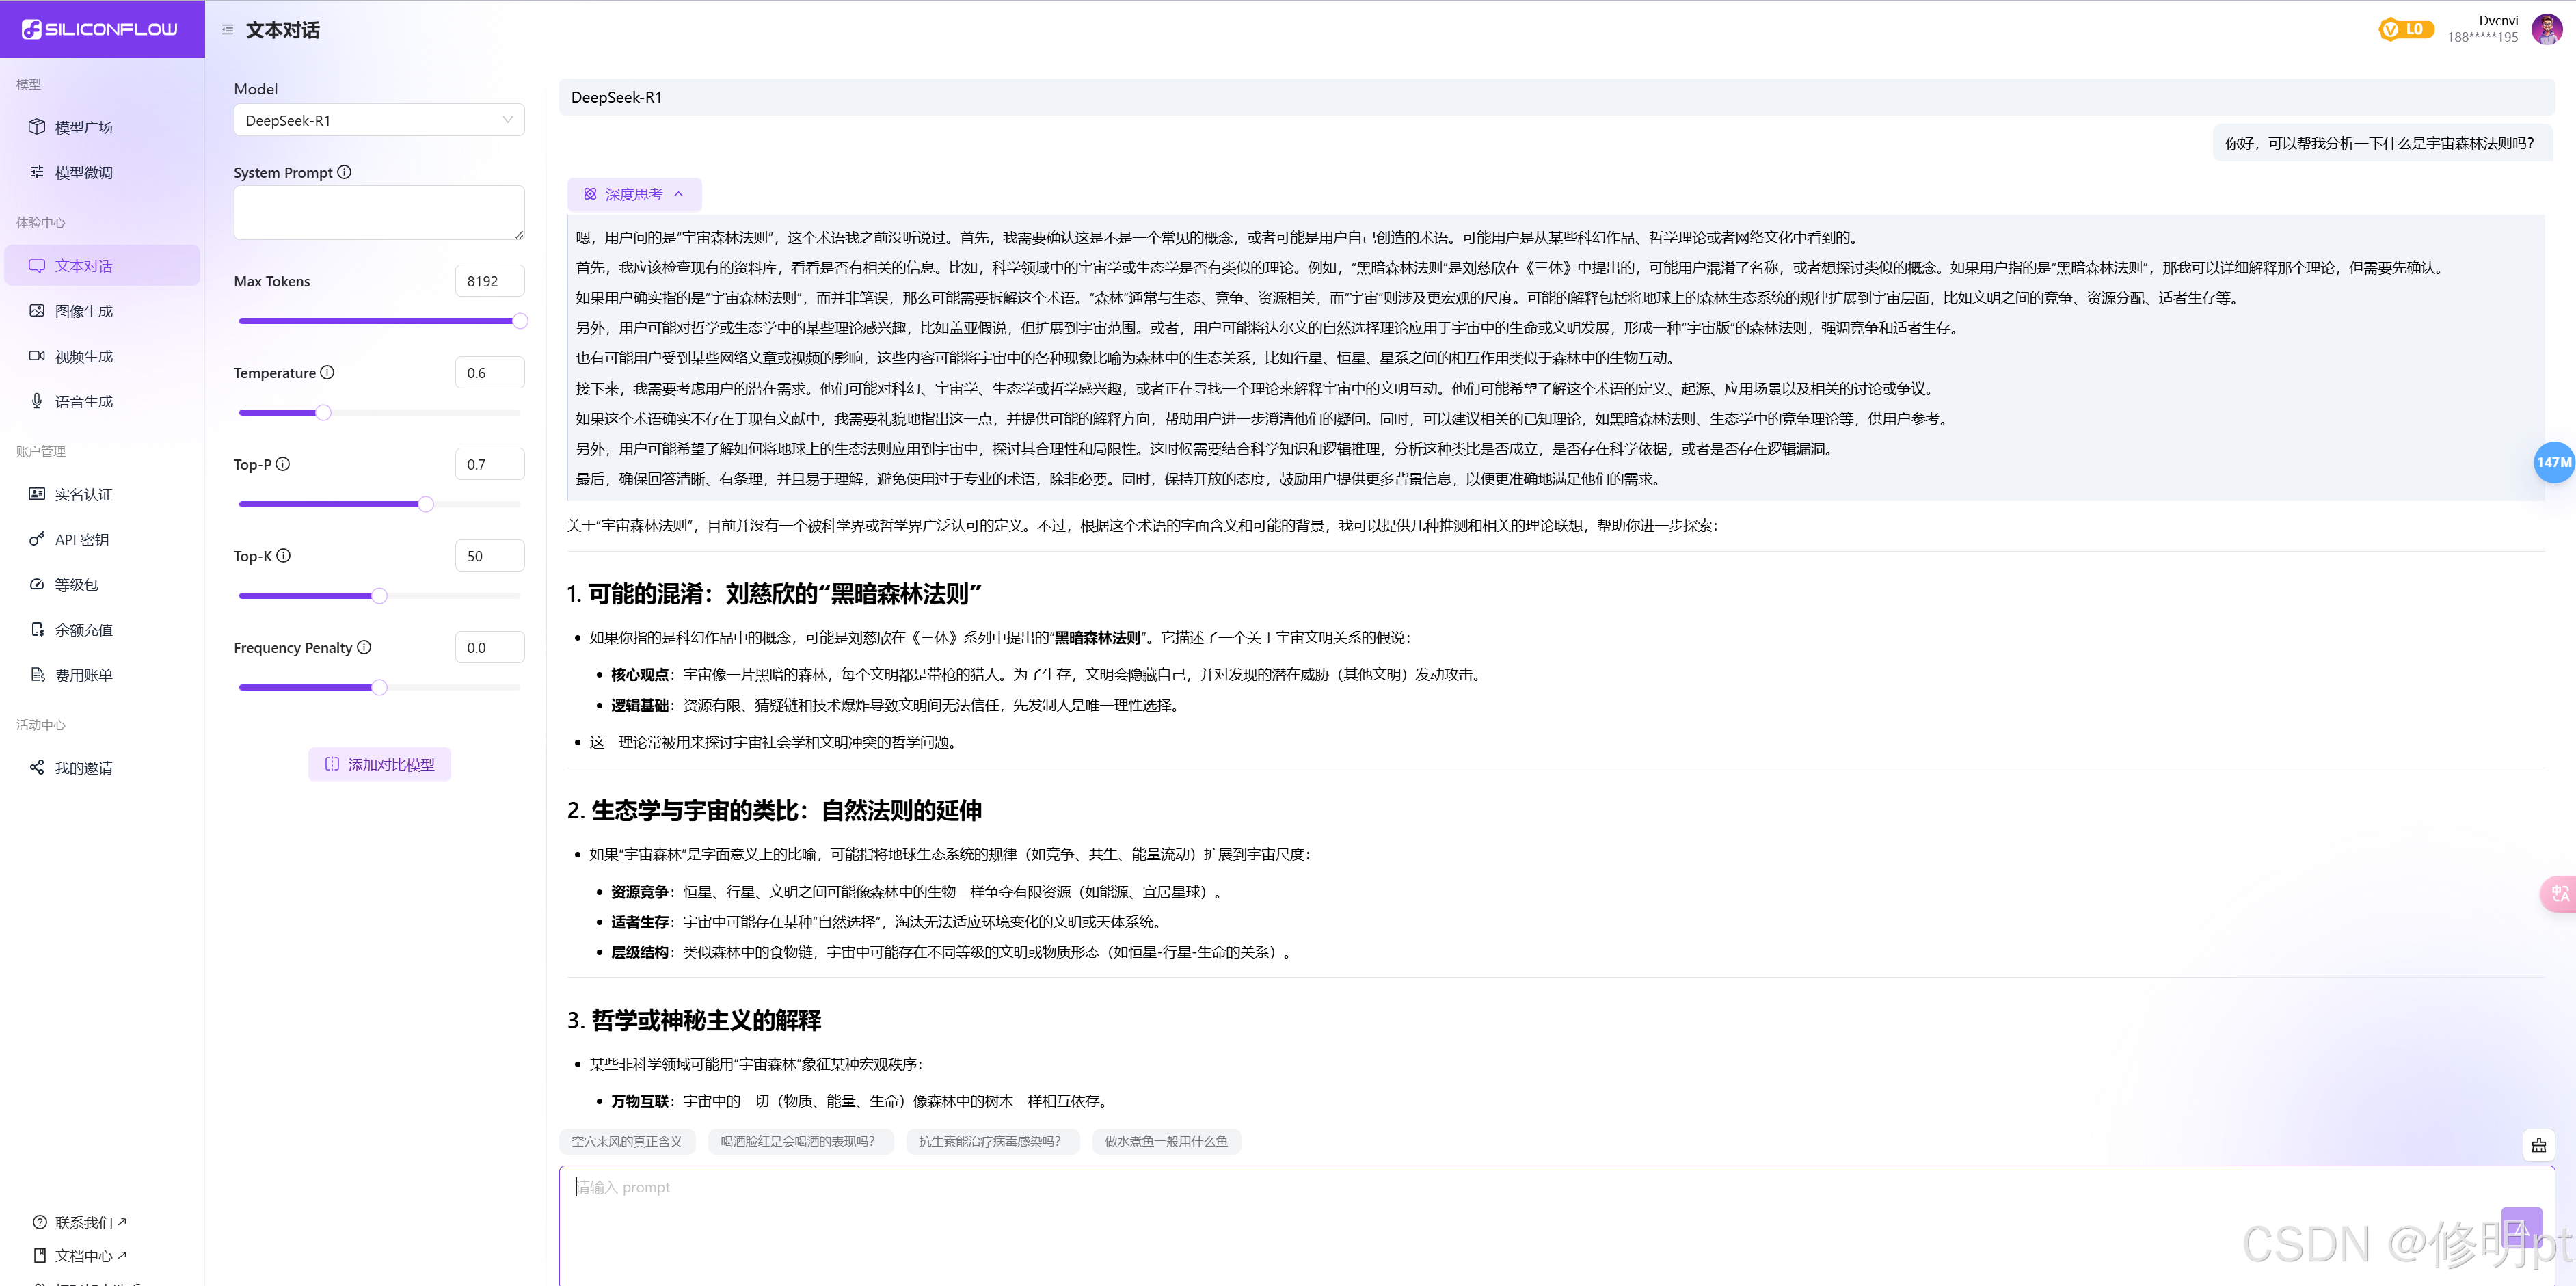The width and height of the screenshot is (2576, 1286).
Task: Click floating translate icon on right edge
Action: [x=2560, y=893]
